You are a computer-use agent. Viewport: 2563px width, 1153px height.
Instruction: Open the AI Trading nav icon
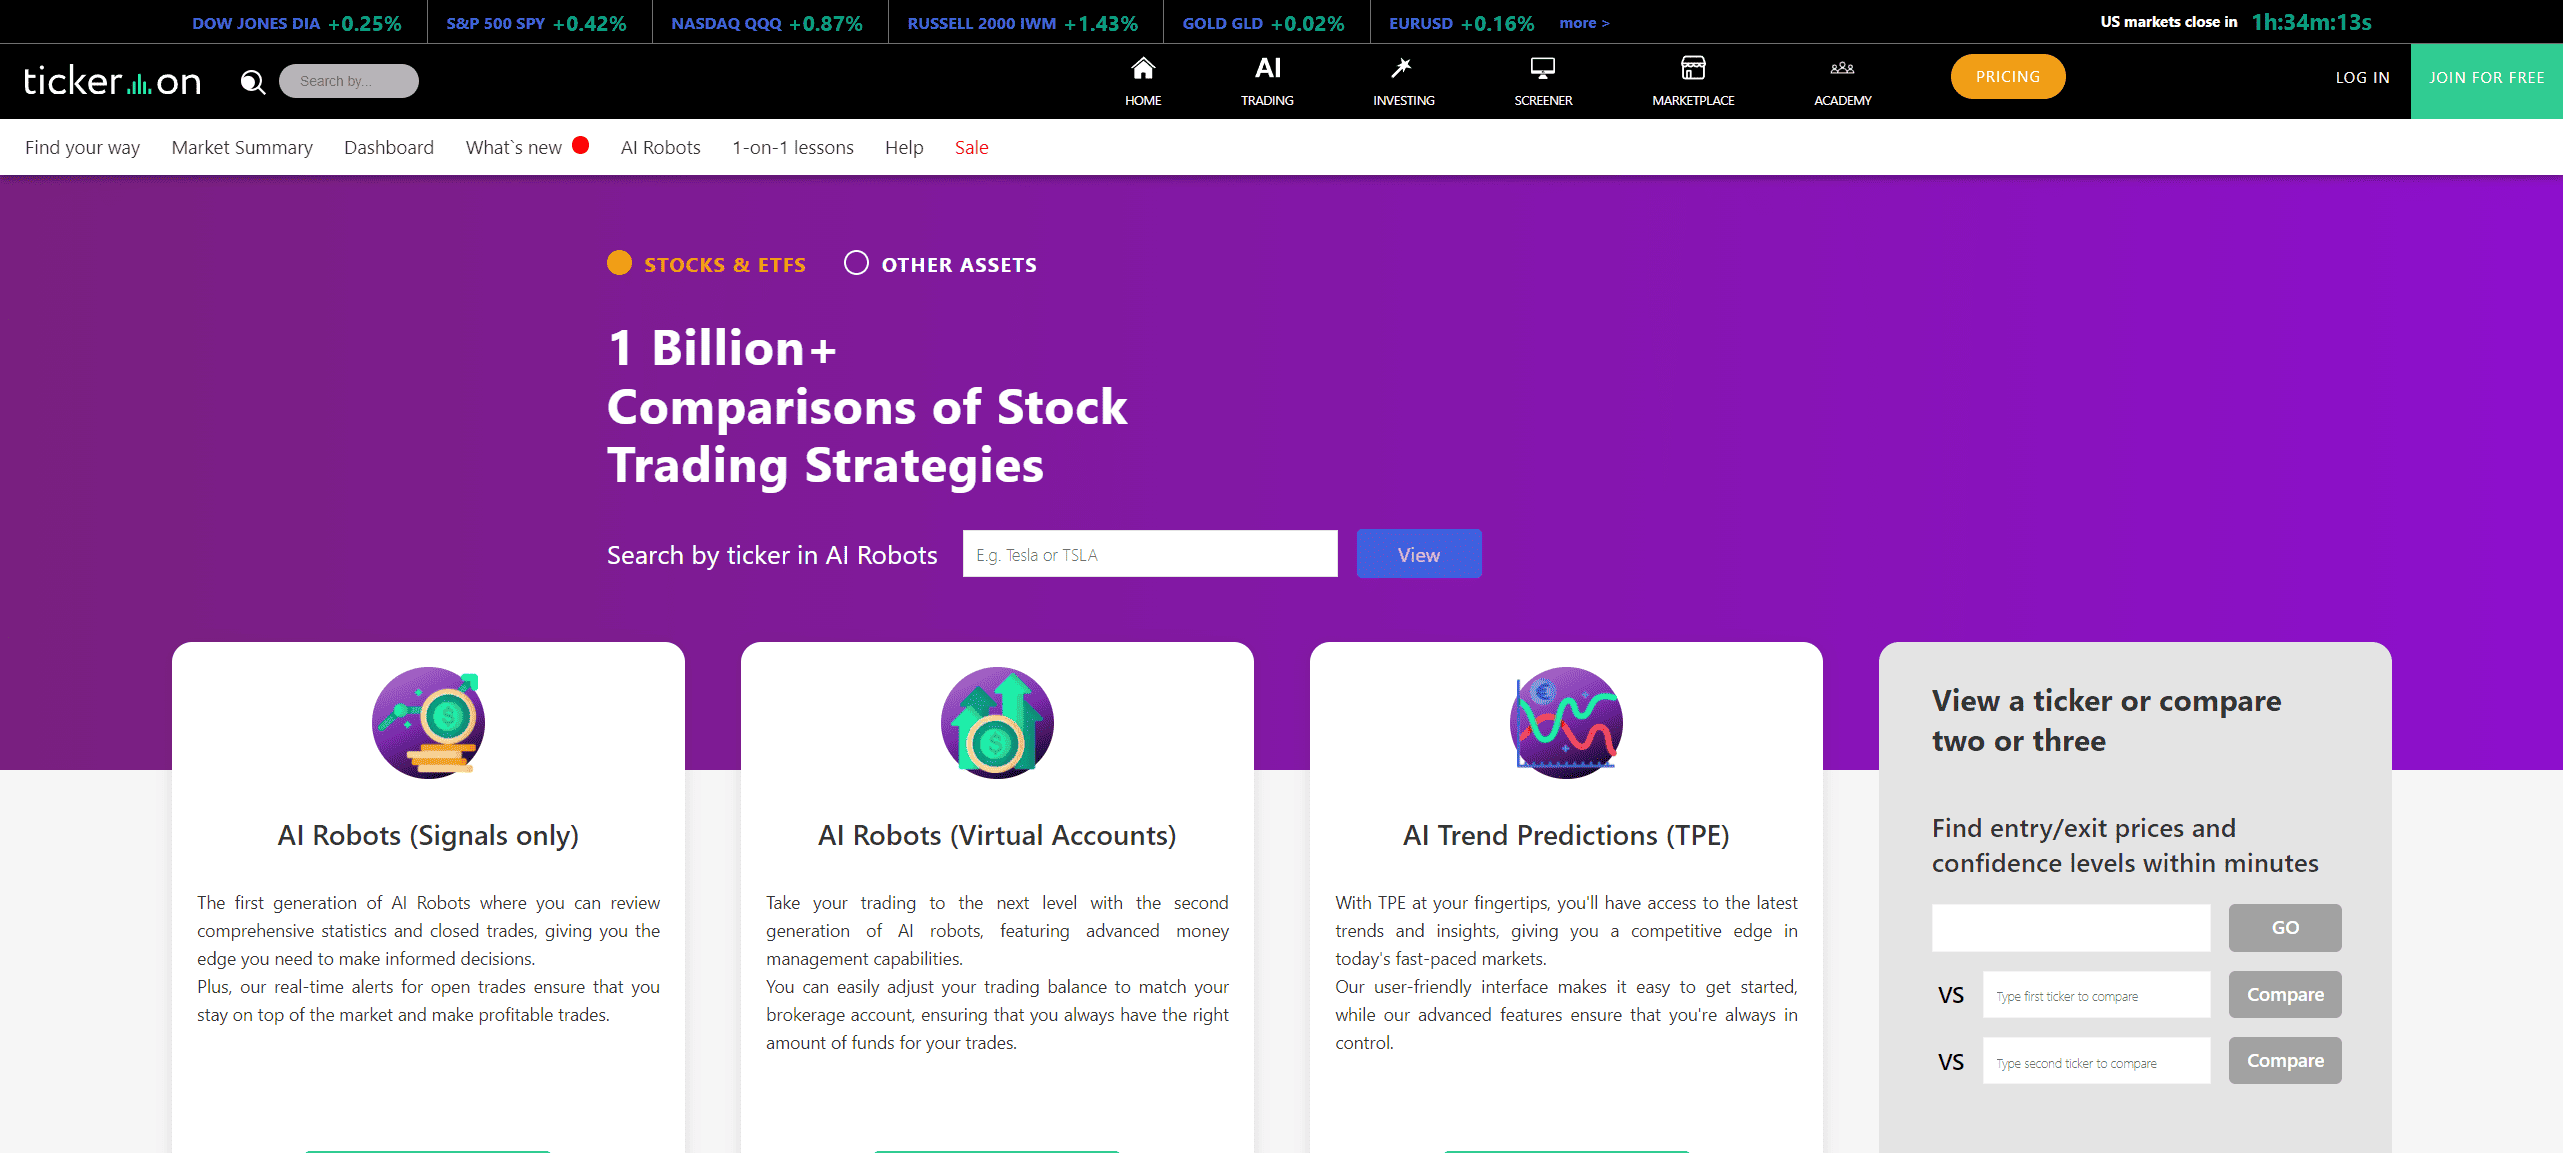(1267, 69)
